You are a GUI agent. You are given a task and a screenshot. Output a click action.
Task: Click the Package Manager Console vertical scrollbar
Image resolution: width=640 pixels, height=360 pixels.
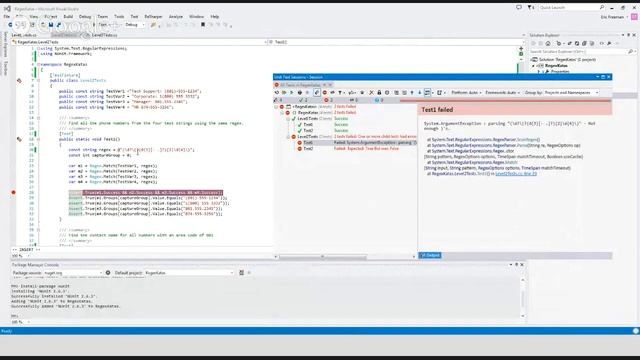[522, 298]
